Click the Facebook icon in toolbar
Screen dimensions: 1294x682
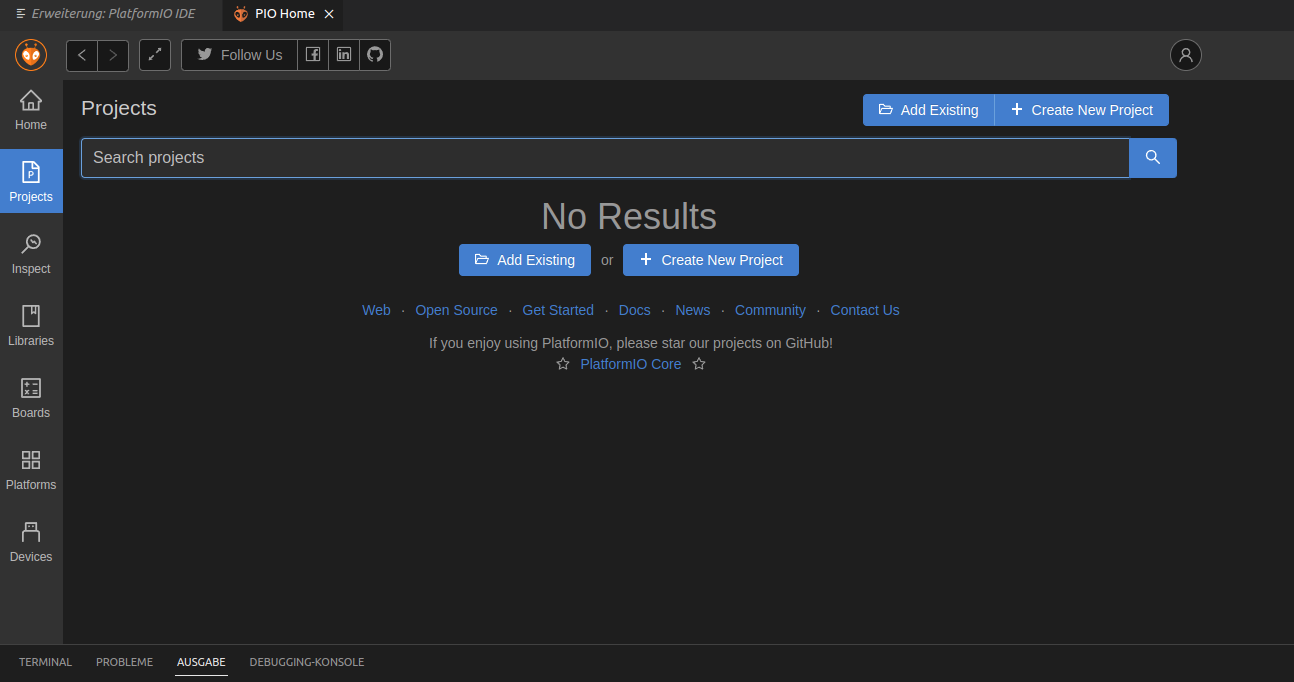pyautogui.click(x=313, y=55)
